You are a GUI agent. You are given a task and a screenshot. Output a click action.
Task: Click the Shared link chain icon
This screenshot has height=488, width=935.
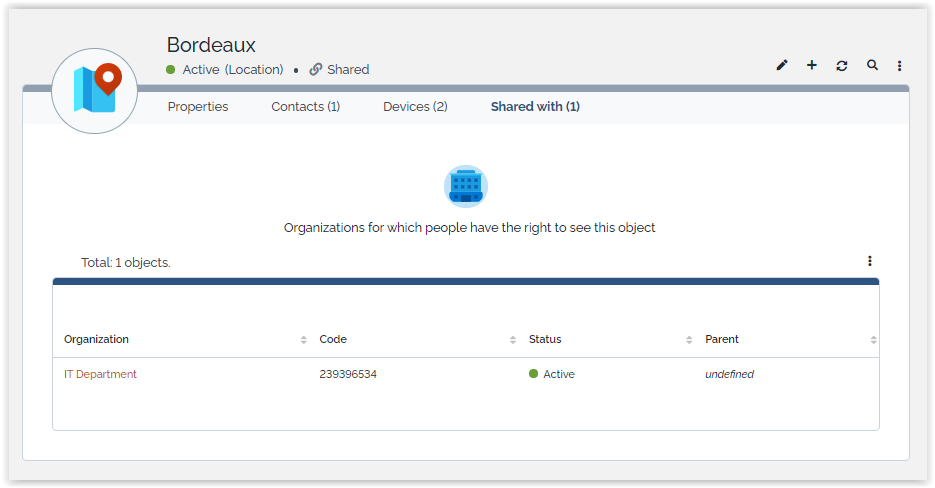tap(316, 70)
